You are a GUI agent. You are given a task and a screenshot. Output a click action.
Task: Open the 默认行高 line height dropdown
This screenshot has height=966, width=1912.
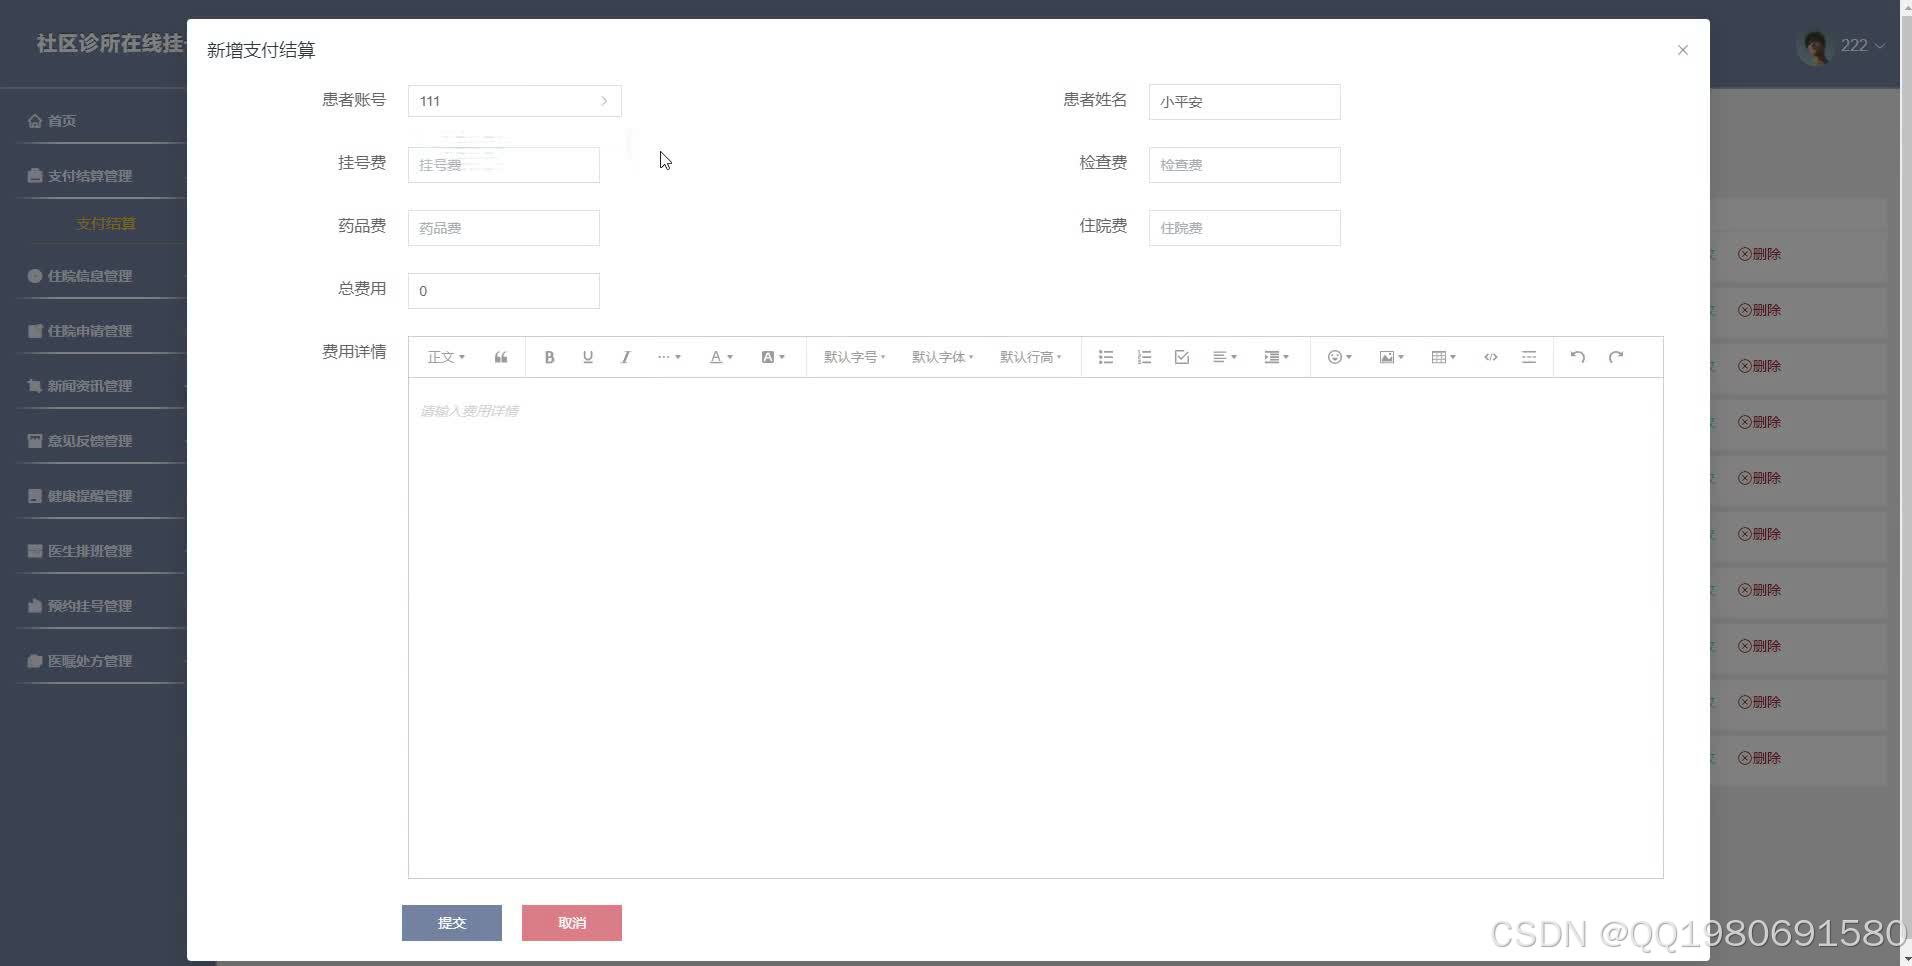pyautogui.click(x=1030, y=357)
